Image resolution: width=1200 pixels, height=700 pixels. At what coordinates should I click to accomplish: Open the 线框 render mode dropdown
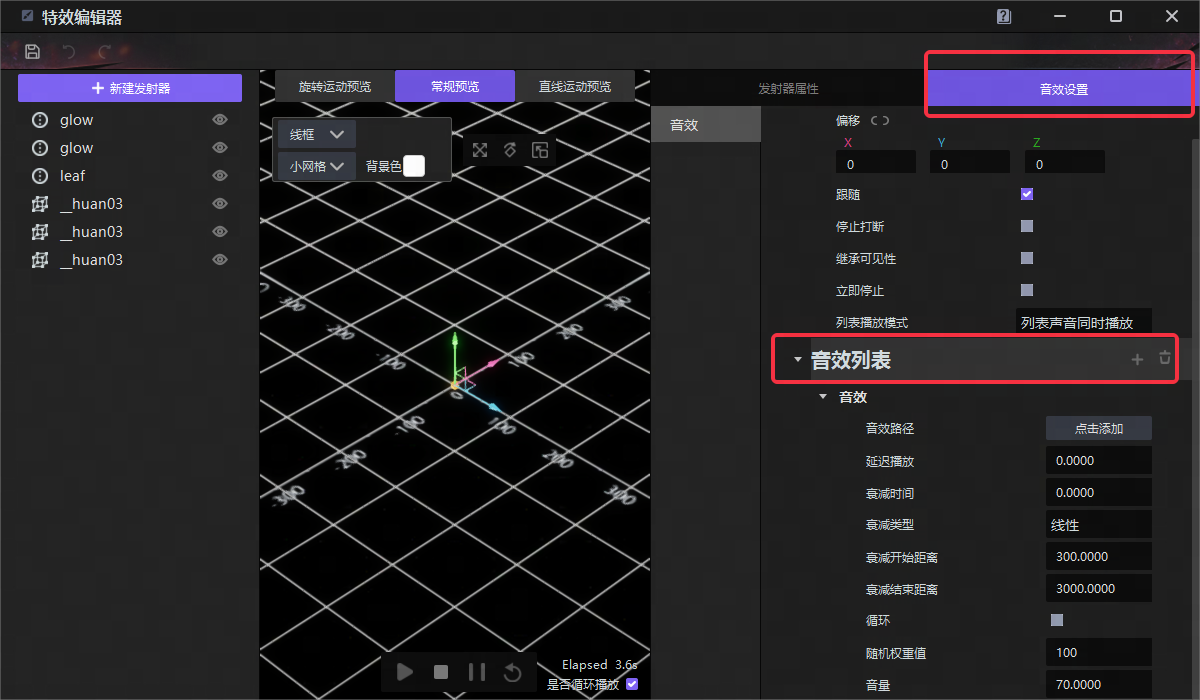coord(316,134)
